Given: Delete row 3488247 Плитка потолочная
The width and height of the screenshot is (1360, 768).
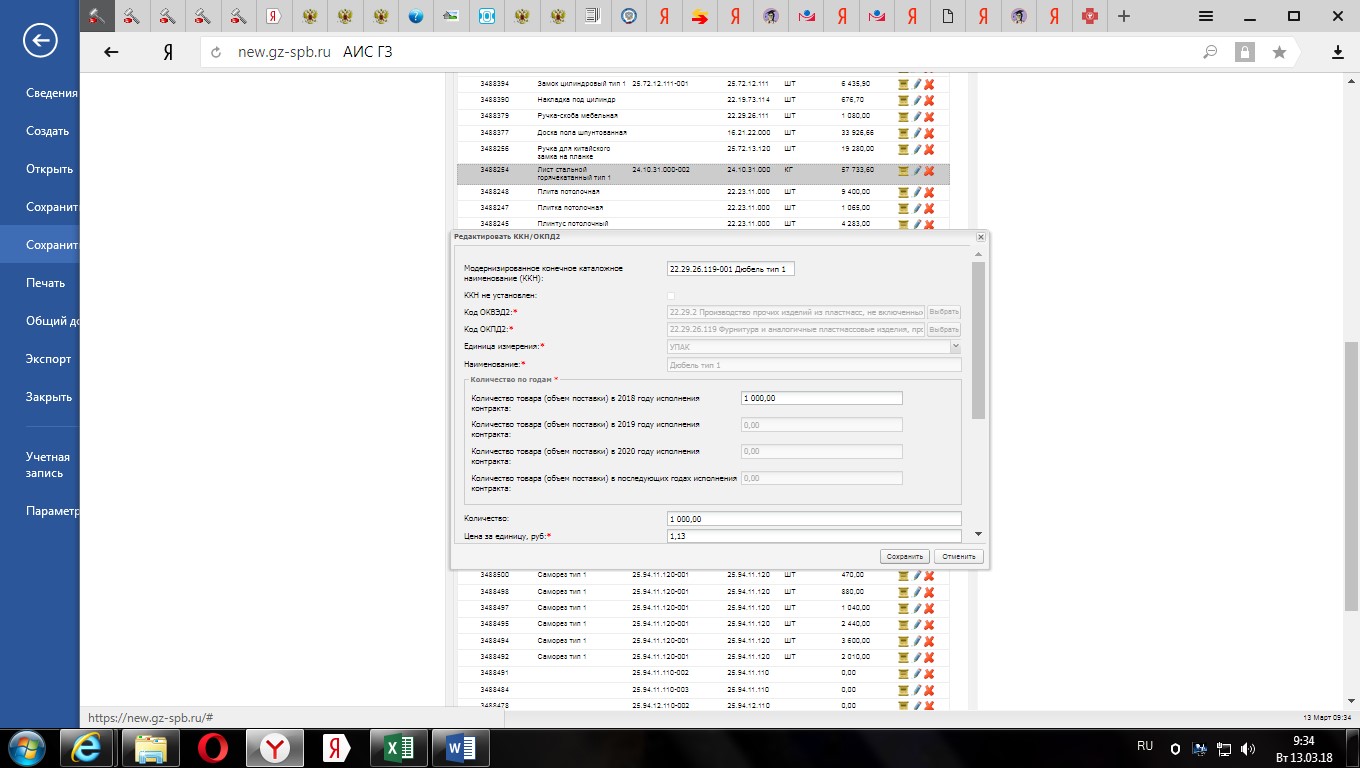Looking at the screenshot, I should [929, 207].
